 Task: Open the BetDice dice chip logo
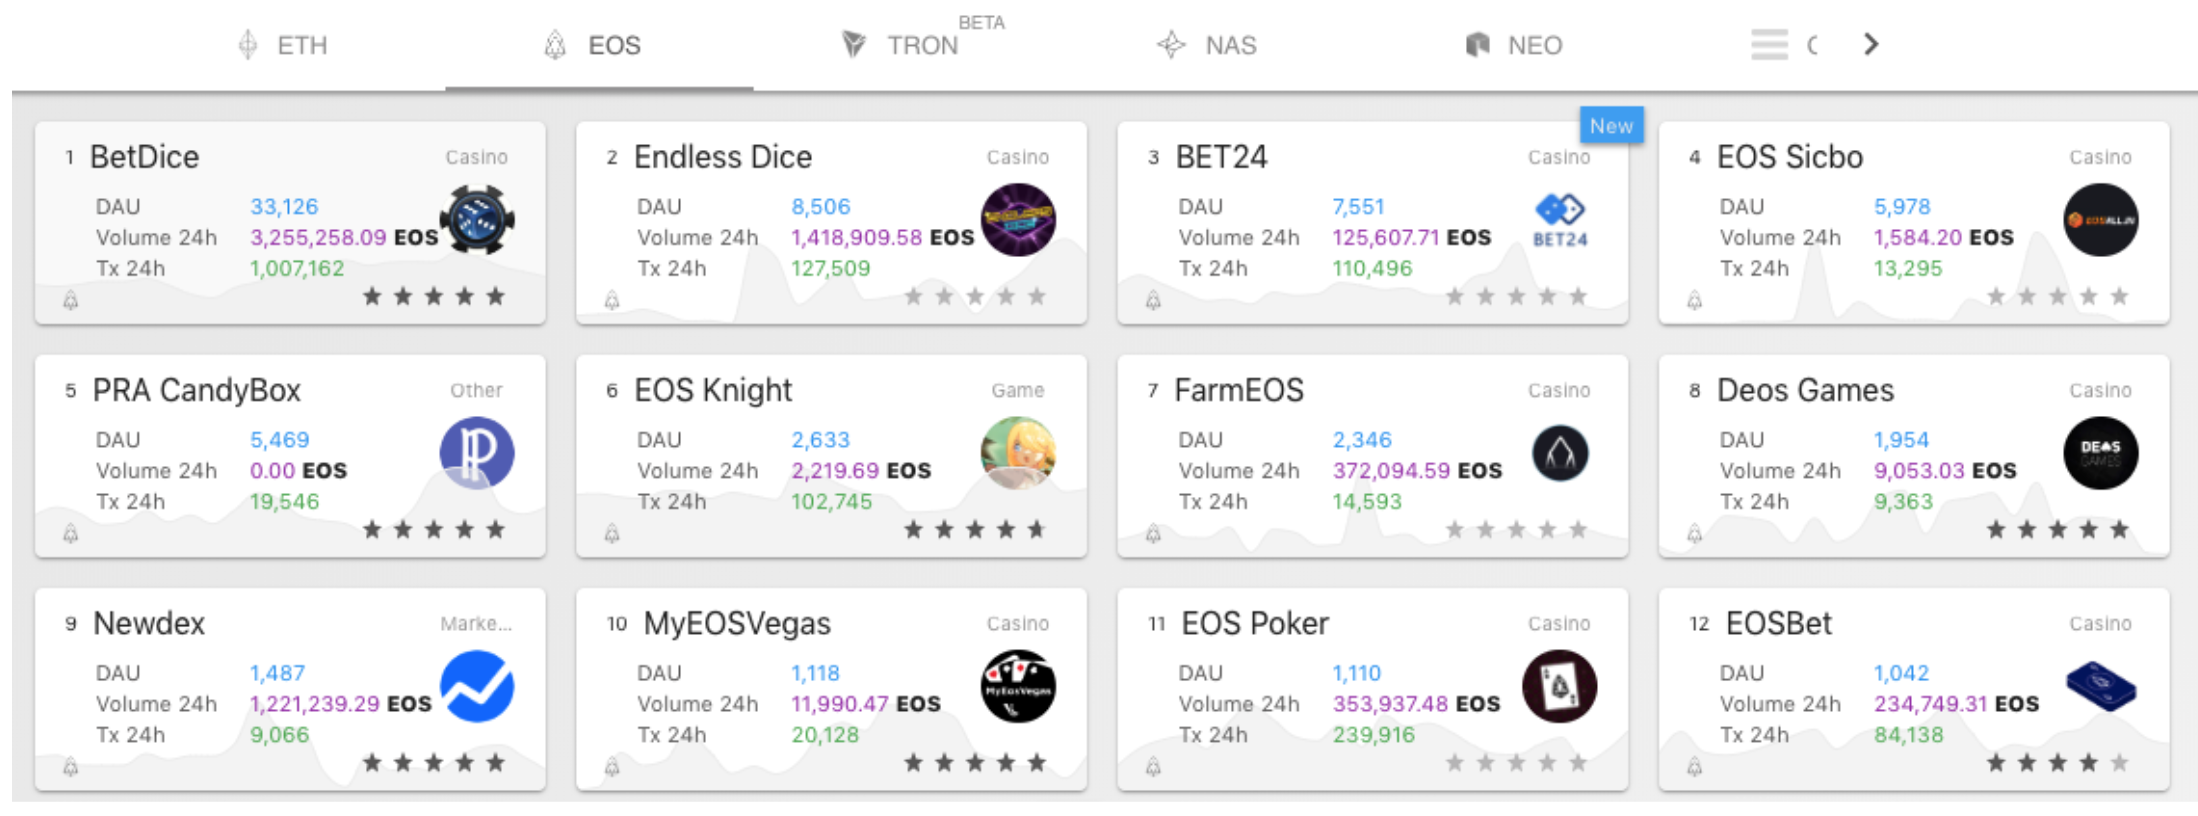point(477,220)
